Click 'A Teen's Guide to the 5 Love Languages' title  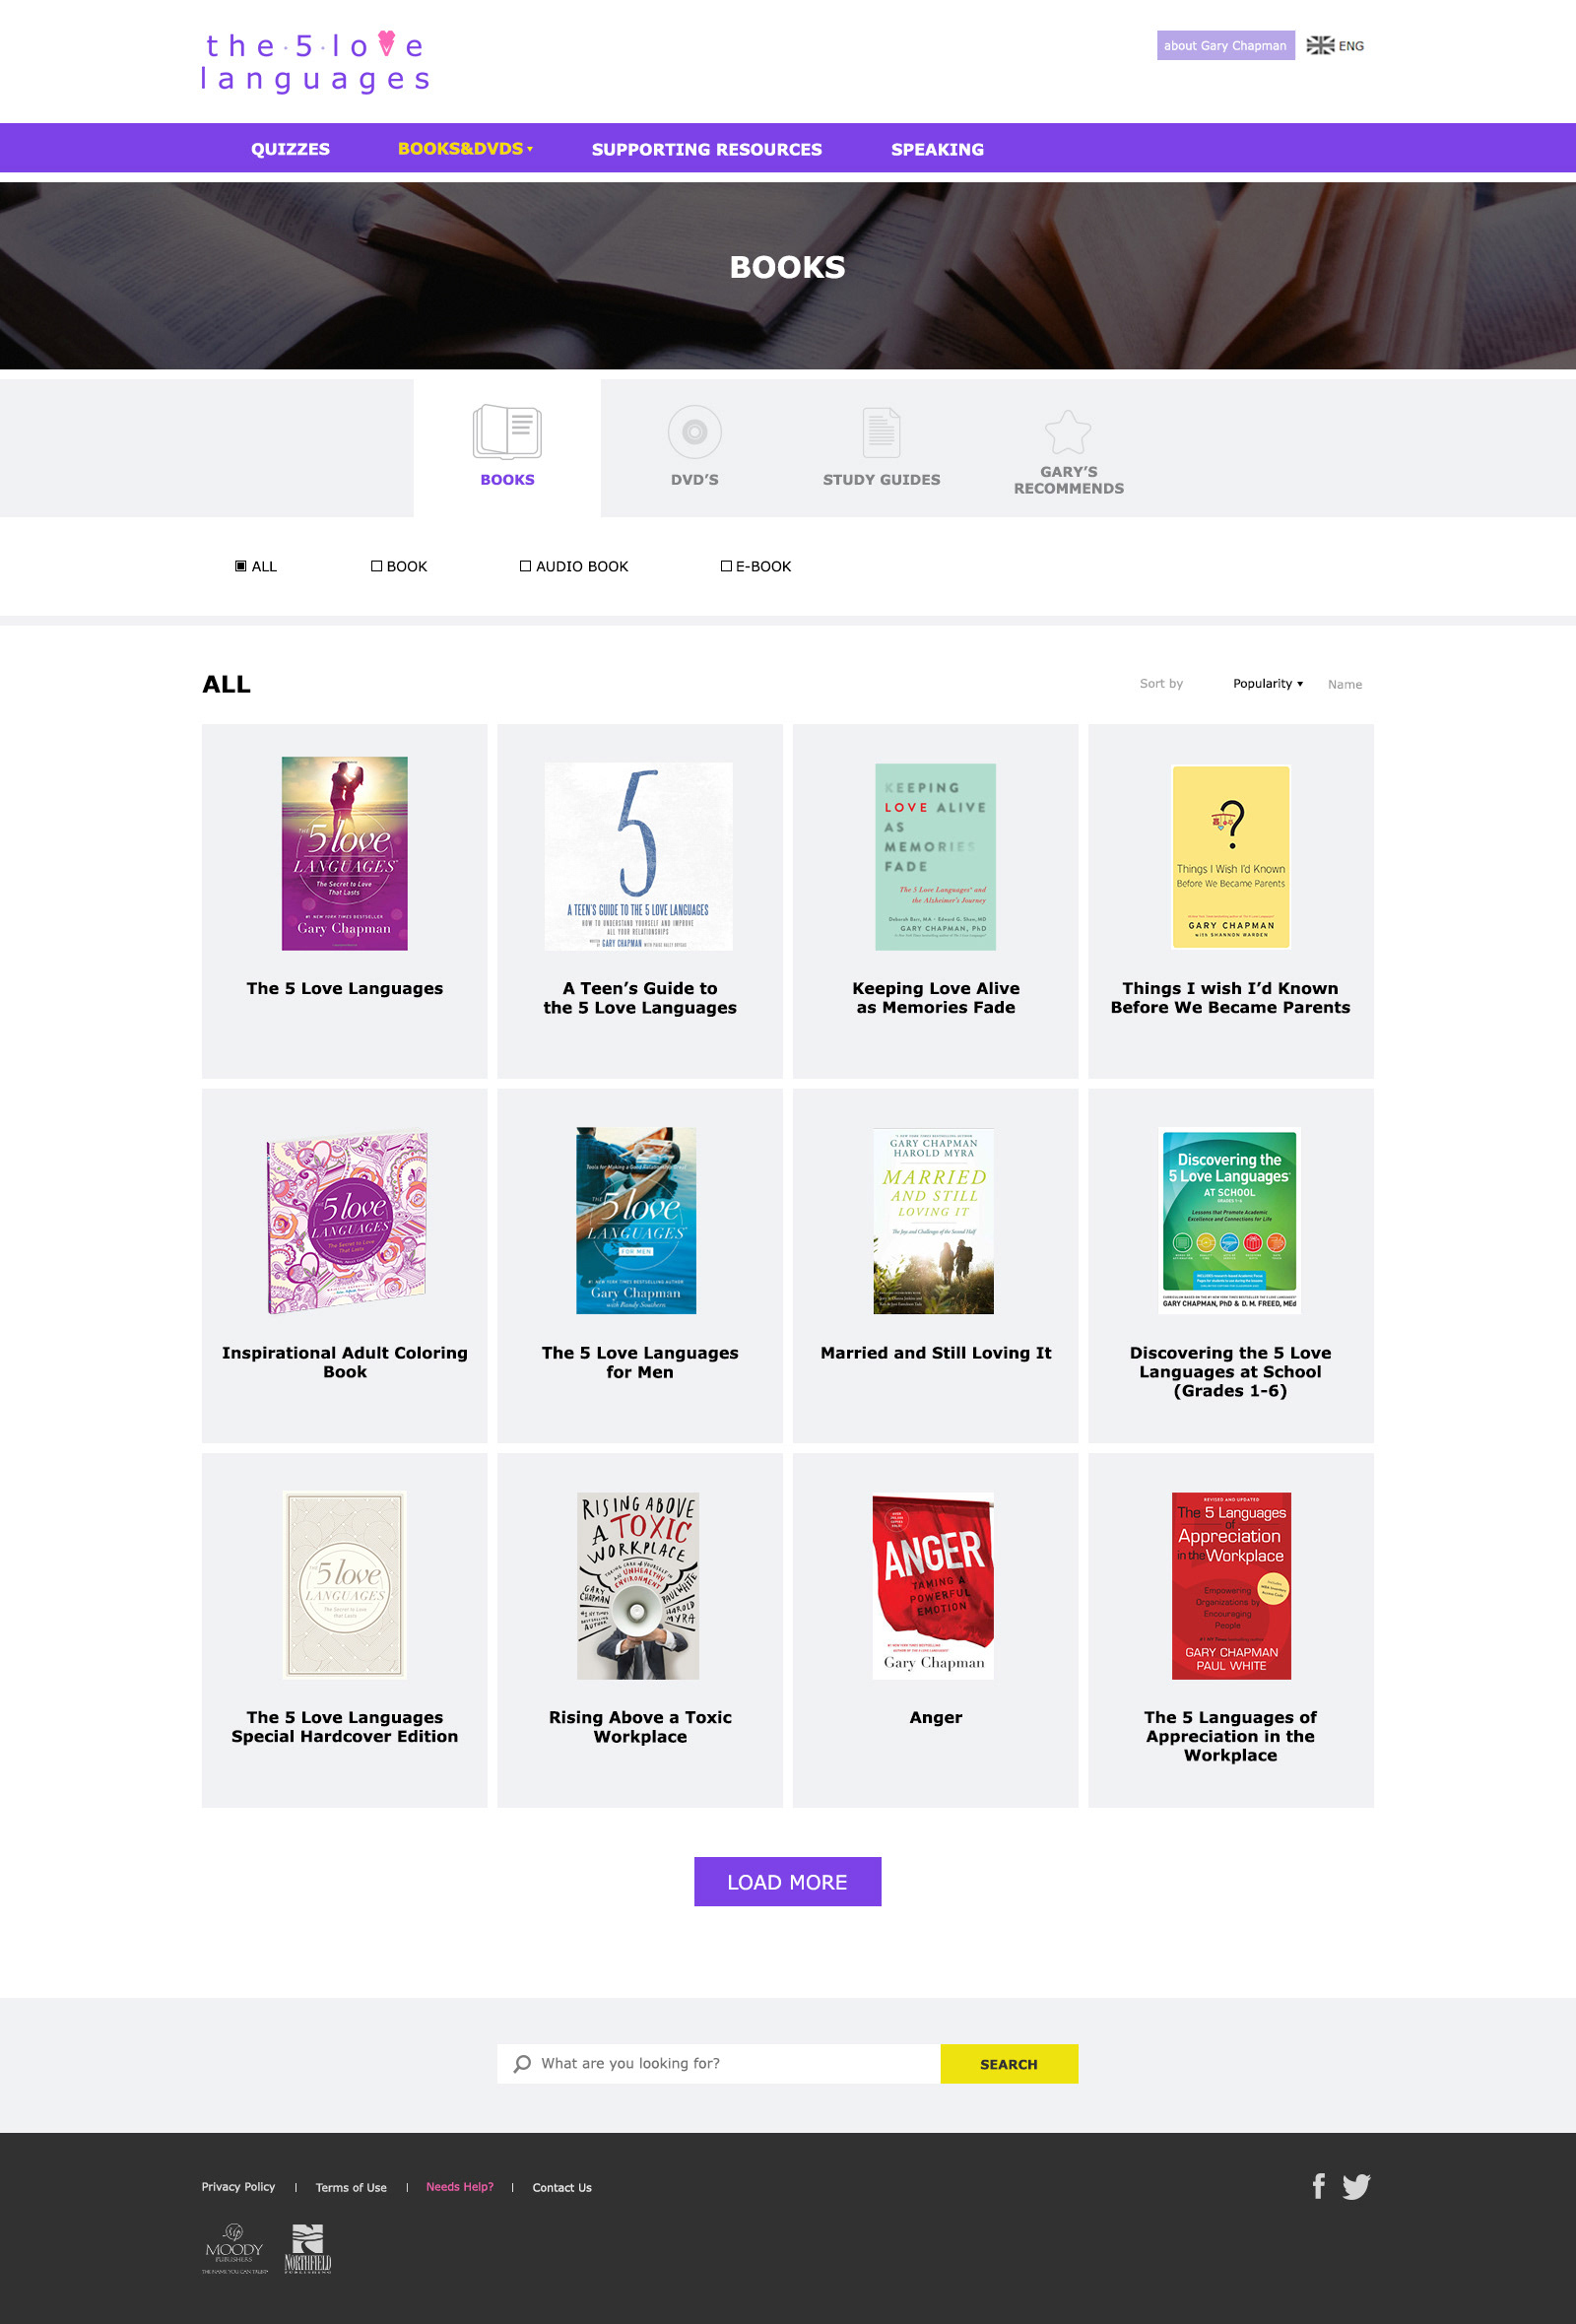[640, 998]
